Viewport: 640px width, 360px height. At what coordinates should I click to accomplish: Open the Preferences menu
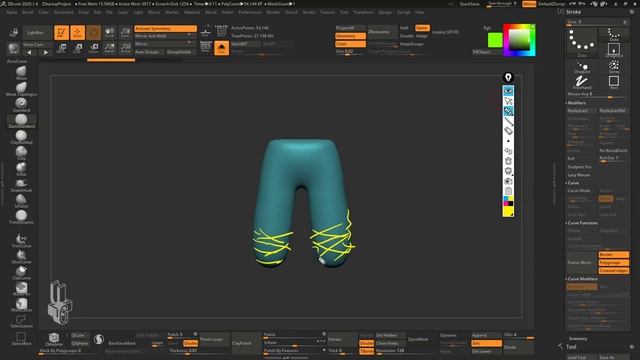point(250,12)
